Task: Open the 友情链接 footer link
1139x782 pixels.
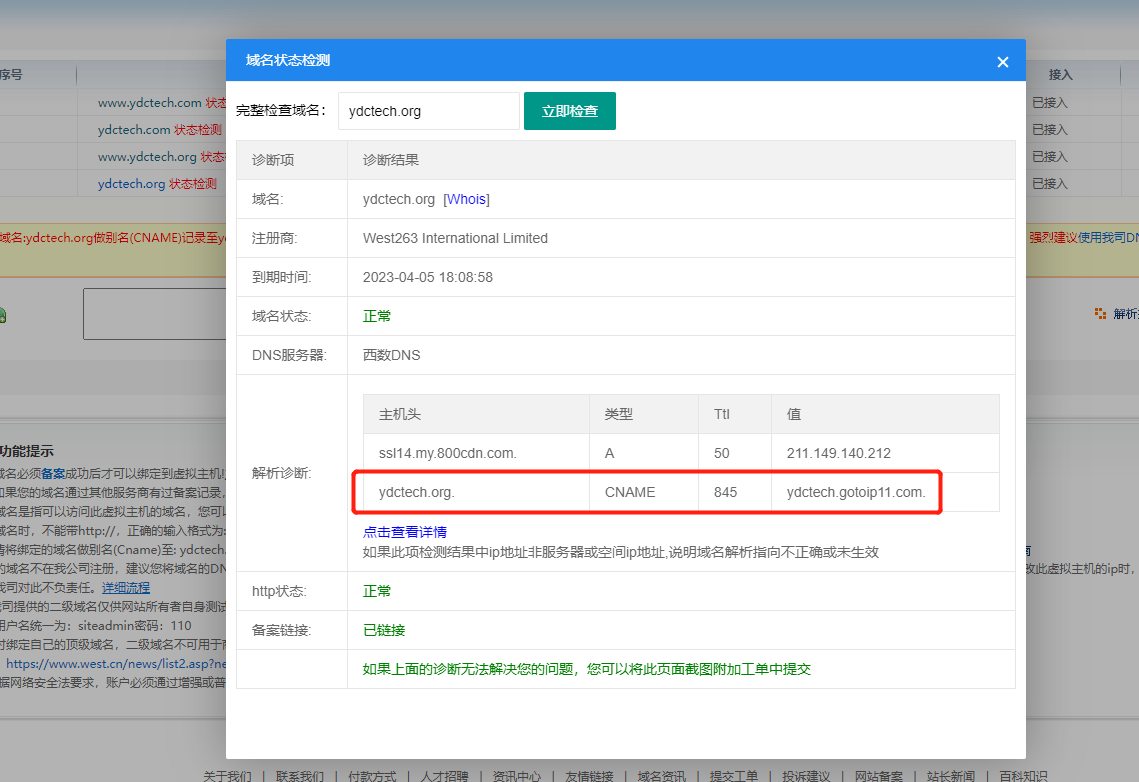Action: click(x=589, y=776)
